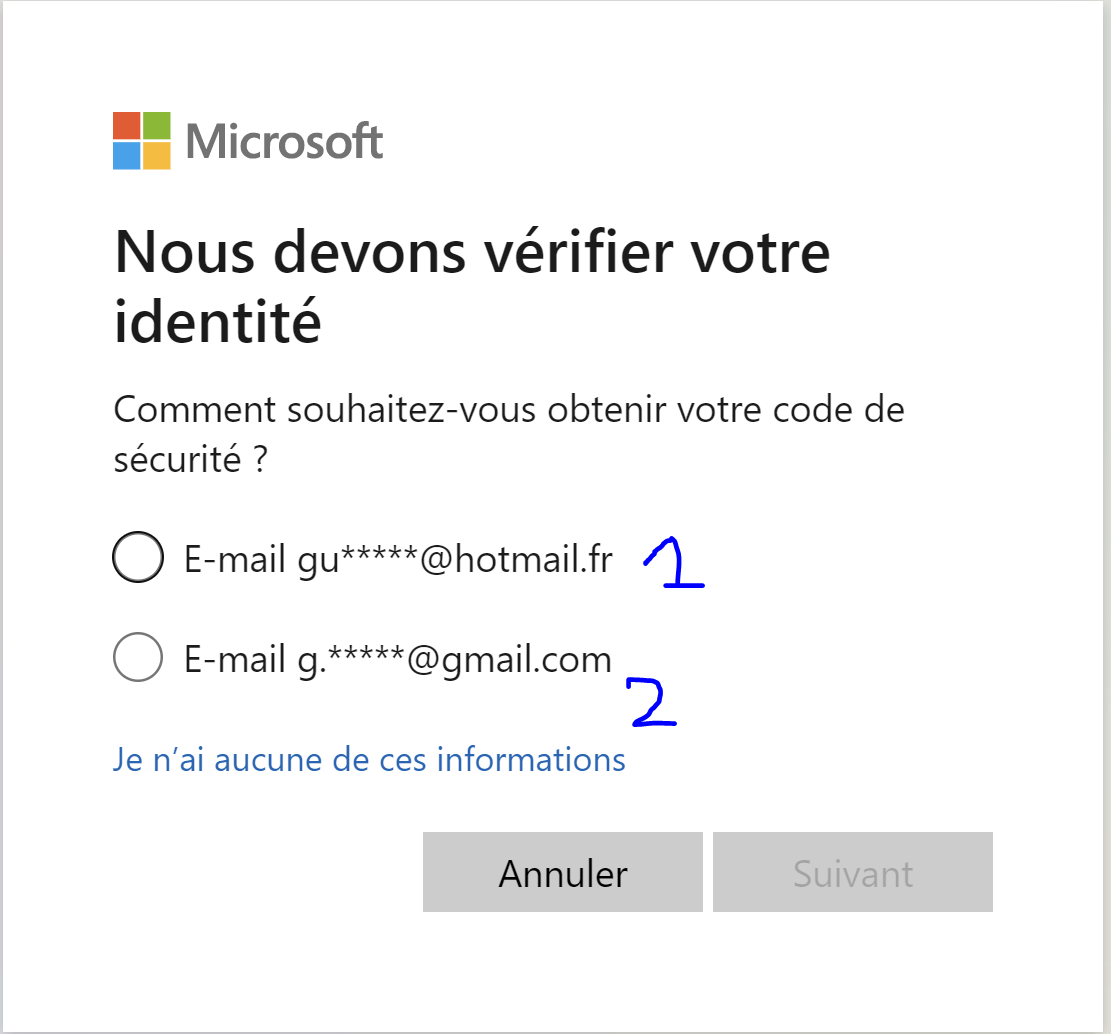
Task: Click the masked "@hotmail.fr" address text
Action: (455, 559)
